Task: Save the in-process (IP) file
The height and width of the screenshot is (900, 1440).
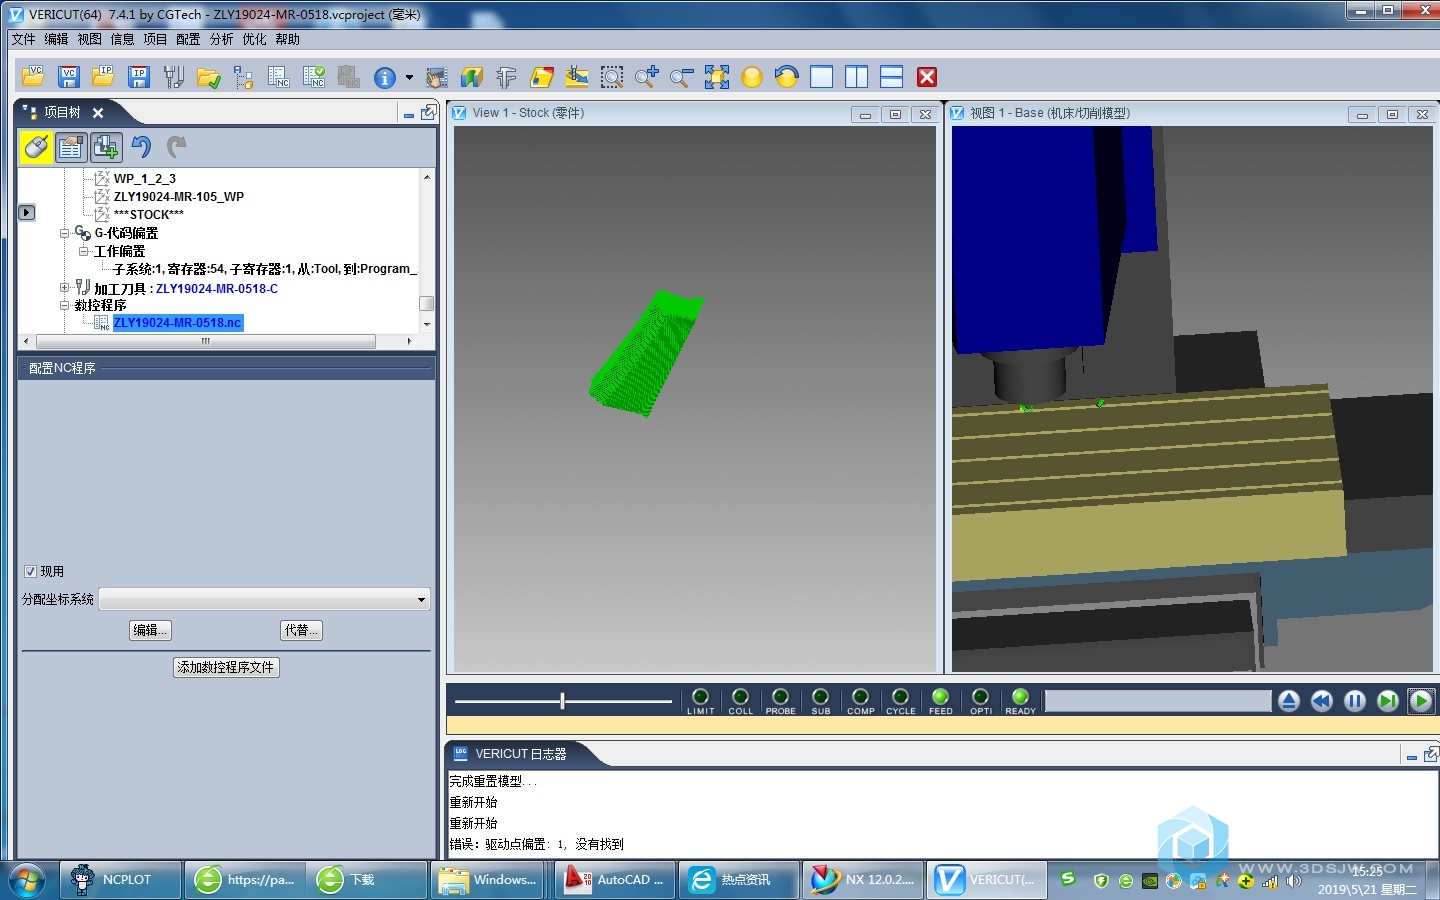Action: click(x=139, y=77)
